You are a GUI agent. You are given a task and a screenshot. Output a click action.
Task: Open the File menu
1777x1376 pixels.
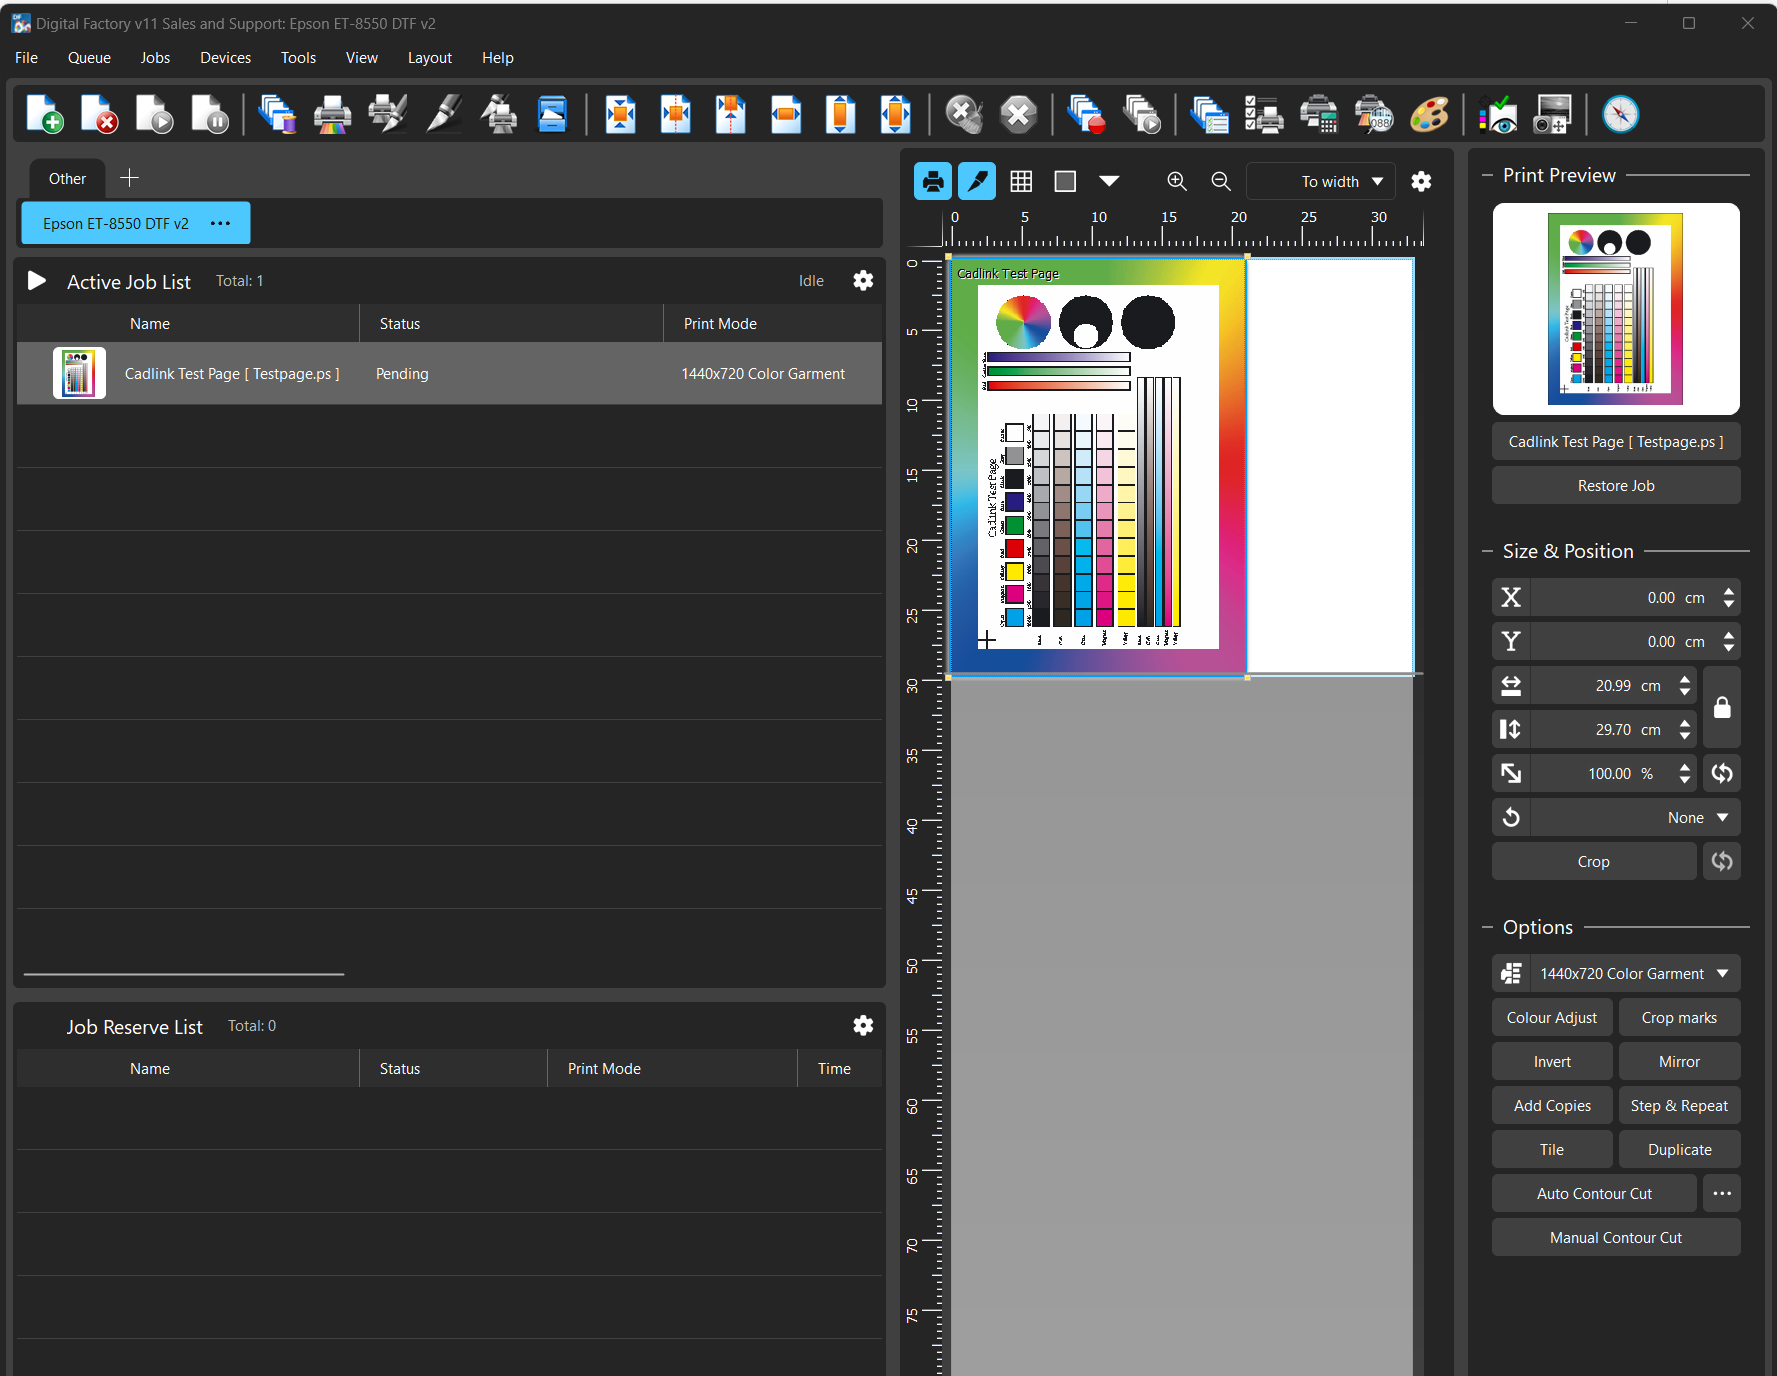click(x=27, y=57)
